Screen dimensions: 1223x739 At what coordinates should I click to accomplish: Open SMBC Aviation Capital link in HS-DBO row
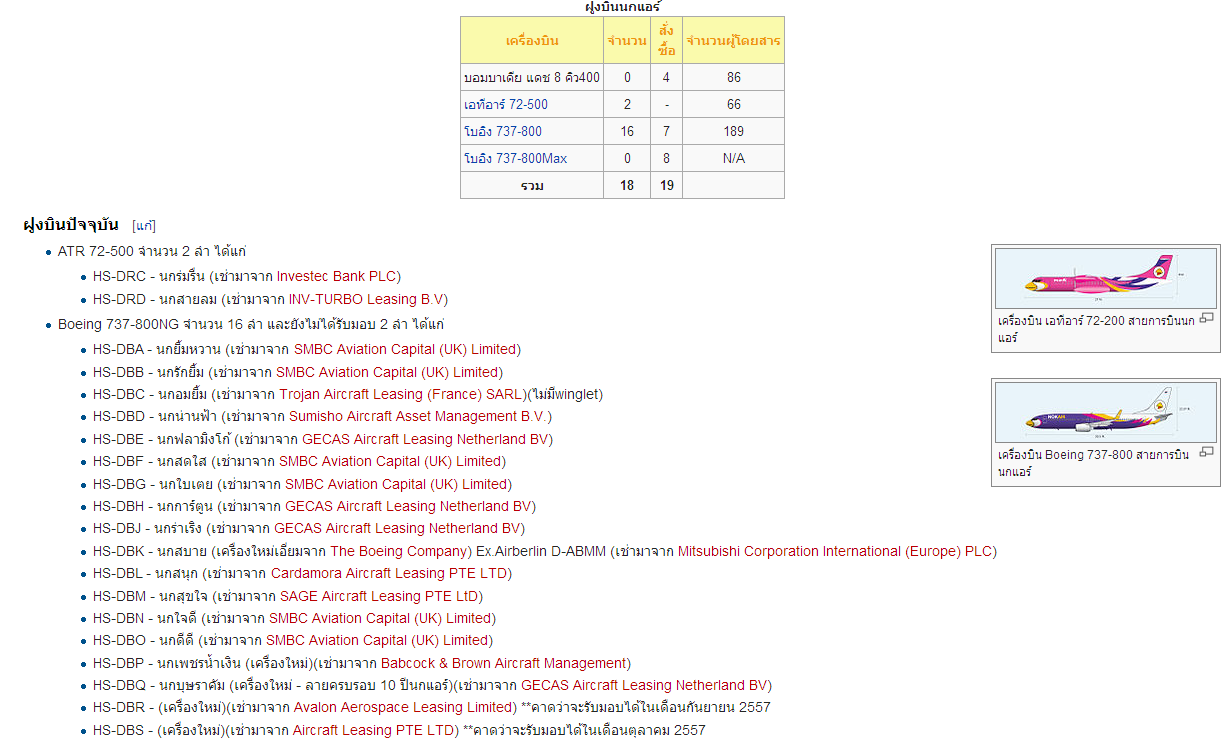[x=377, y=640]
